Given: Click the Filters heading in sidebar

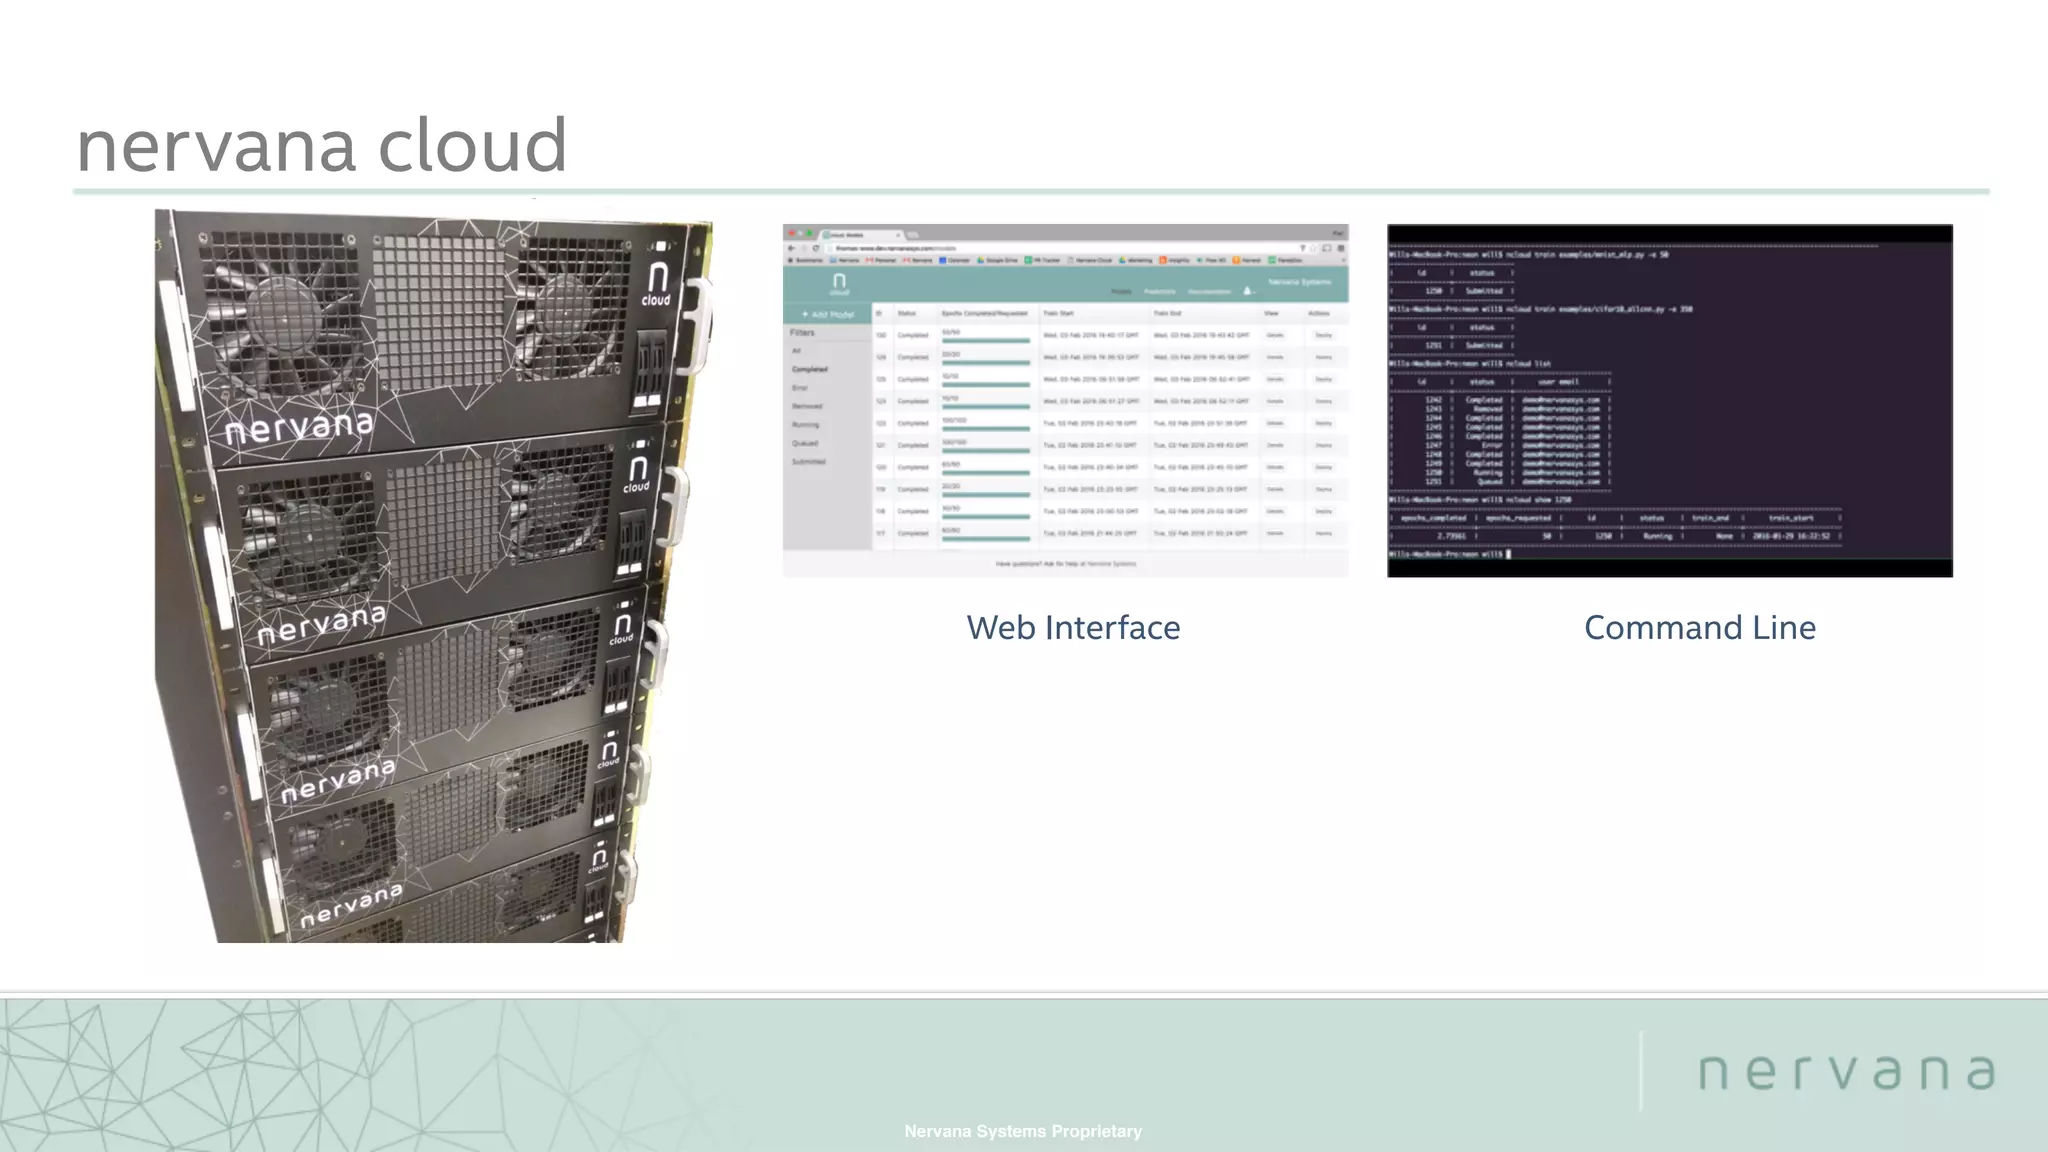Looking at the screenshot, I should pos(803,333).
